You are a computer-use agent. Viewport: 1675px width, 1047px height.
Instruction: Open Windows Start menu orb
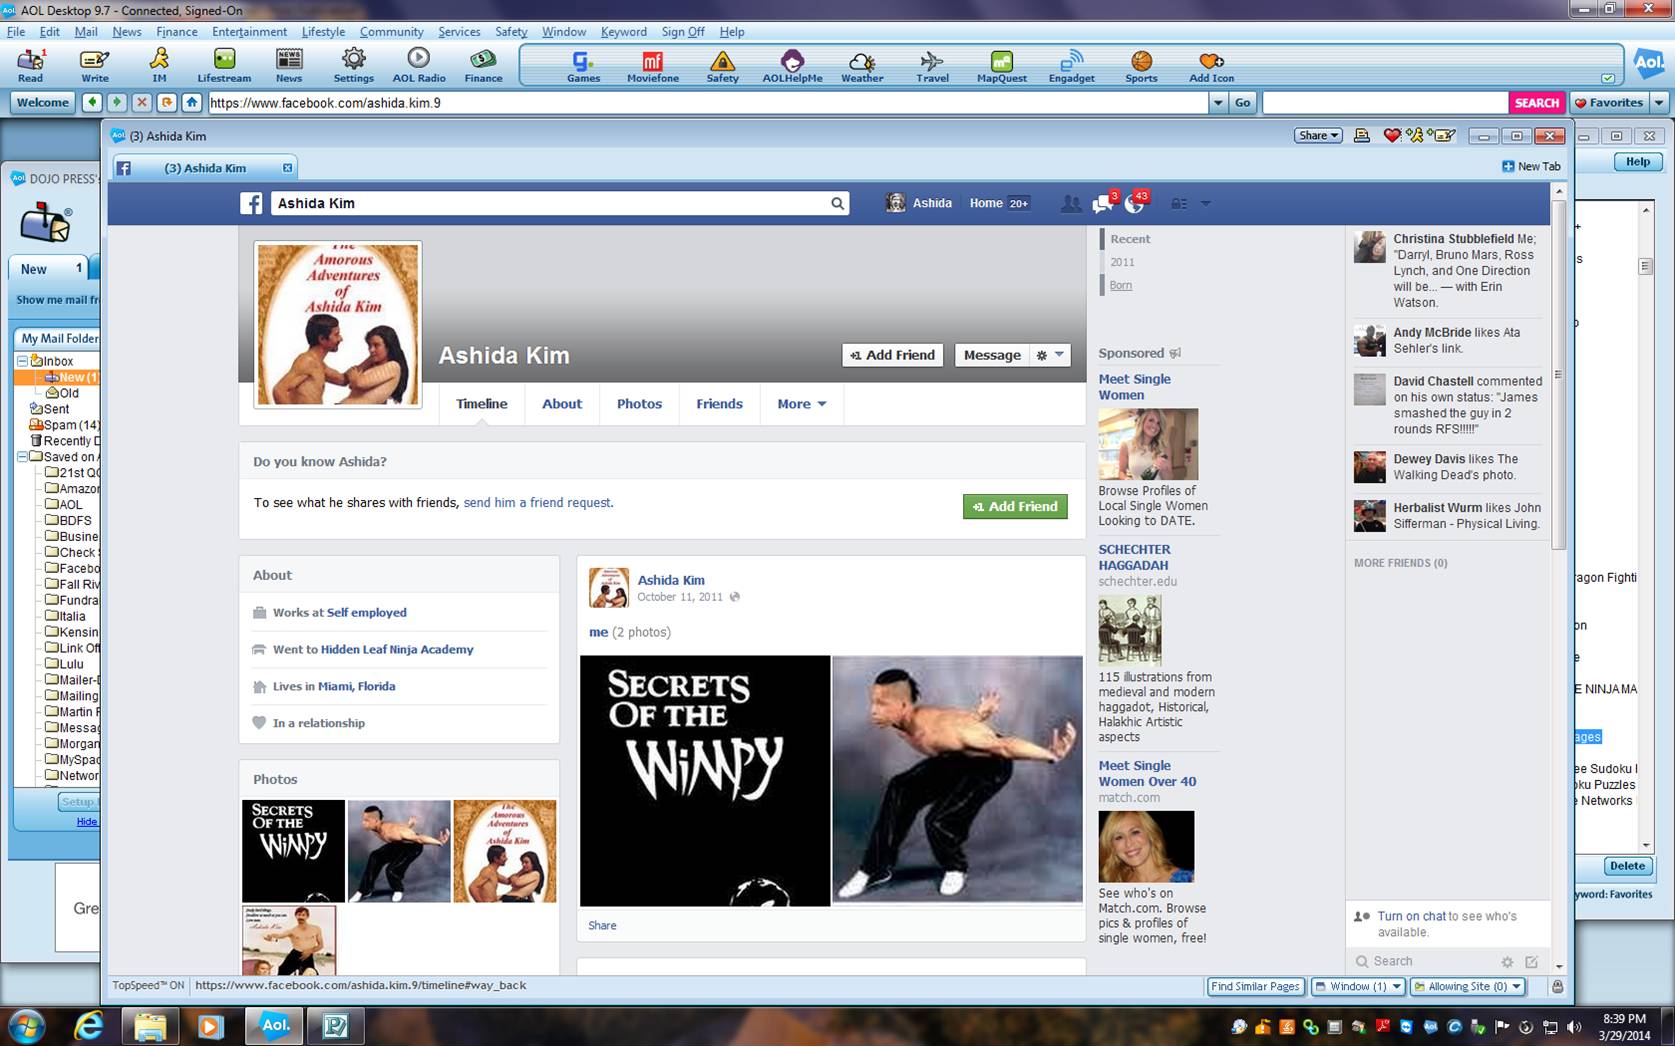[x=26, y=1027]
